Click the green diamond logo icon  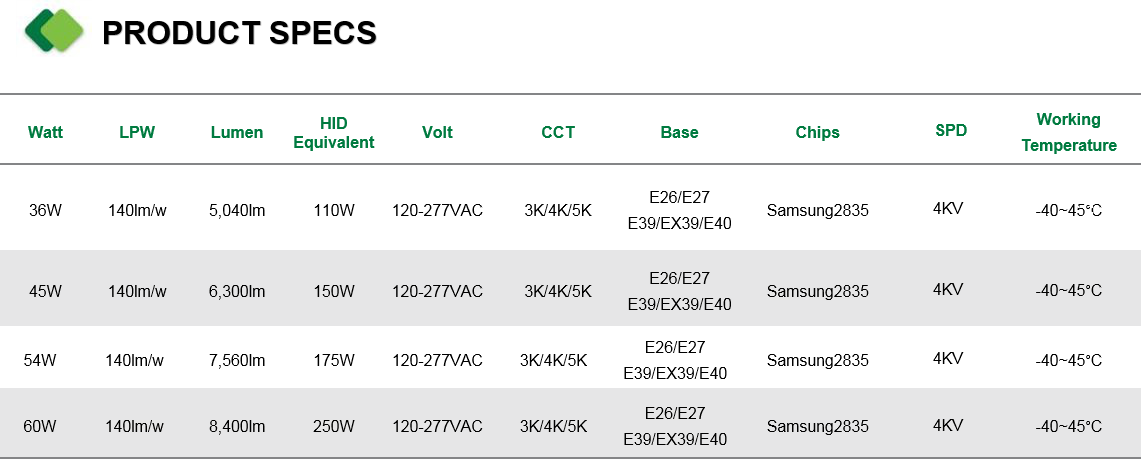coord(55,31)
